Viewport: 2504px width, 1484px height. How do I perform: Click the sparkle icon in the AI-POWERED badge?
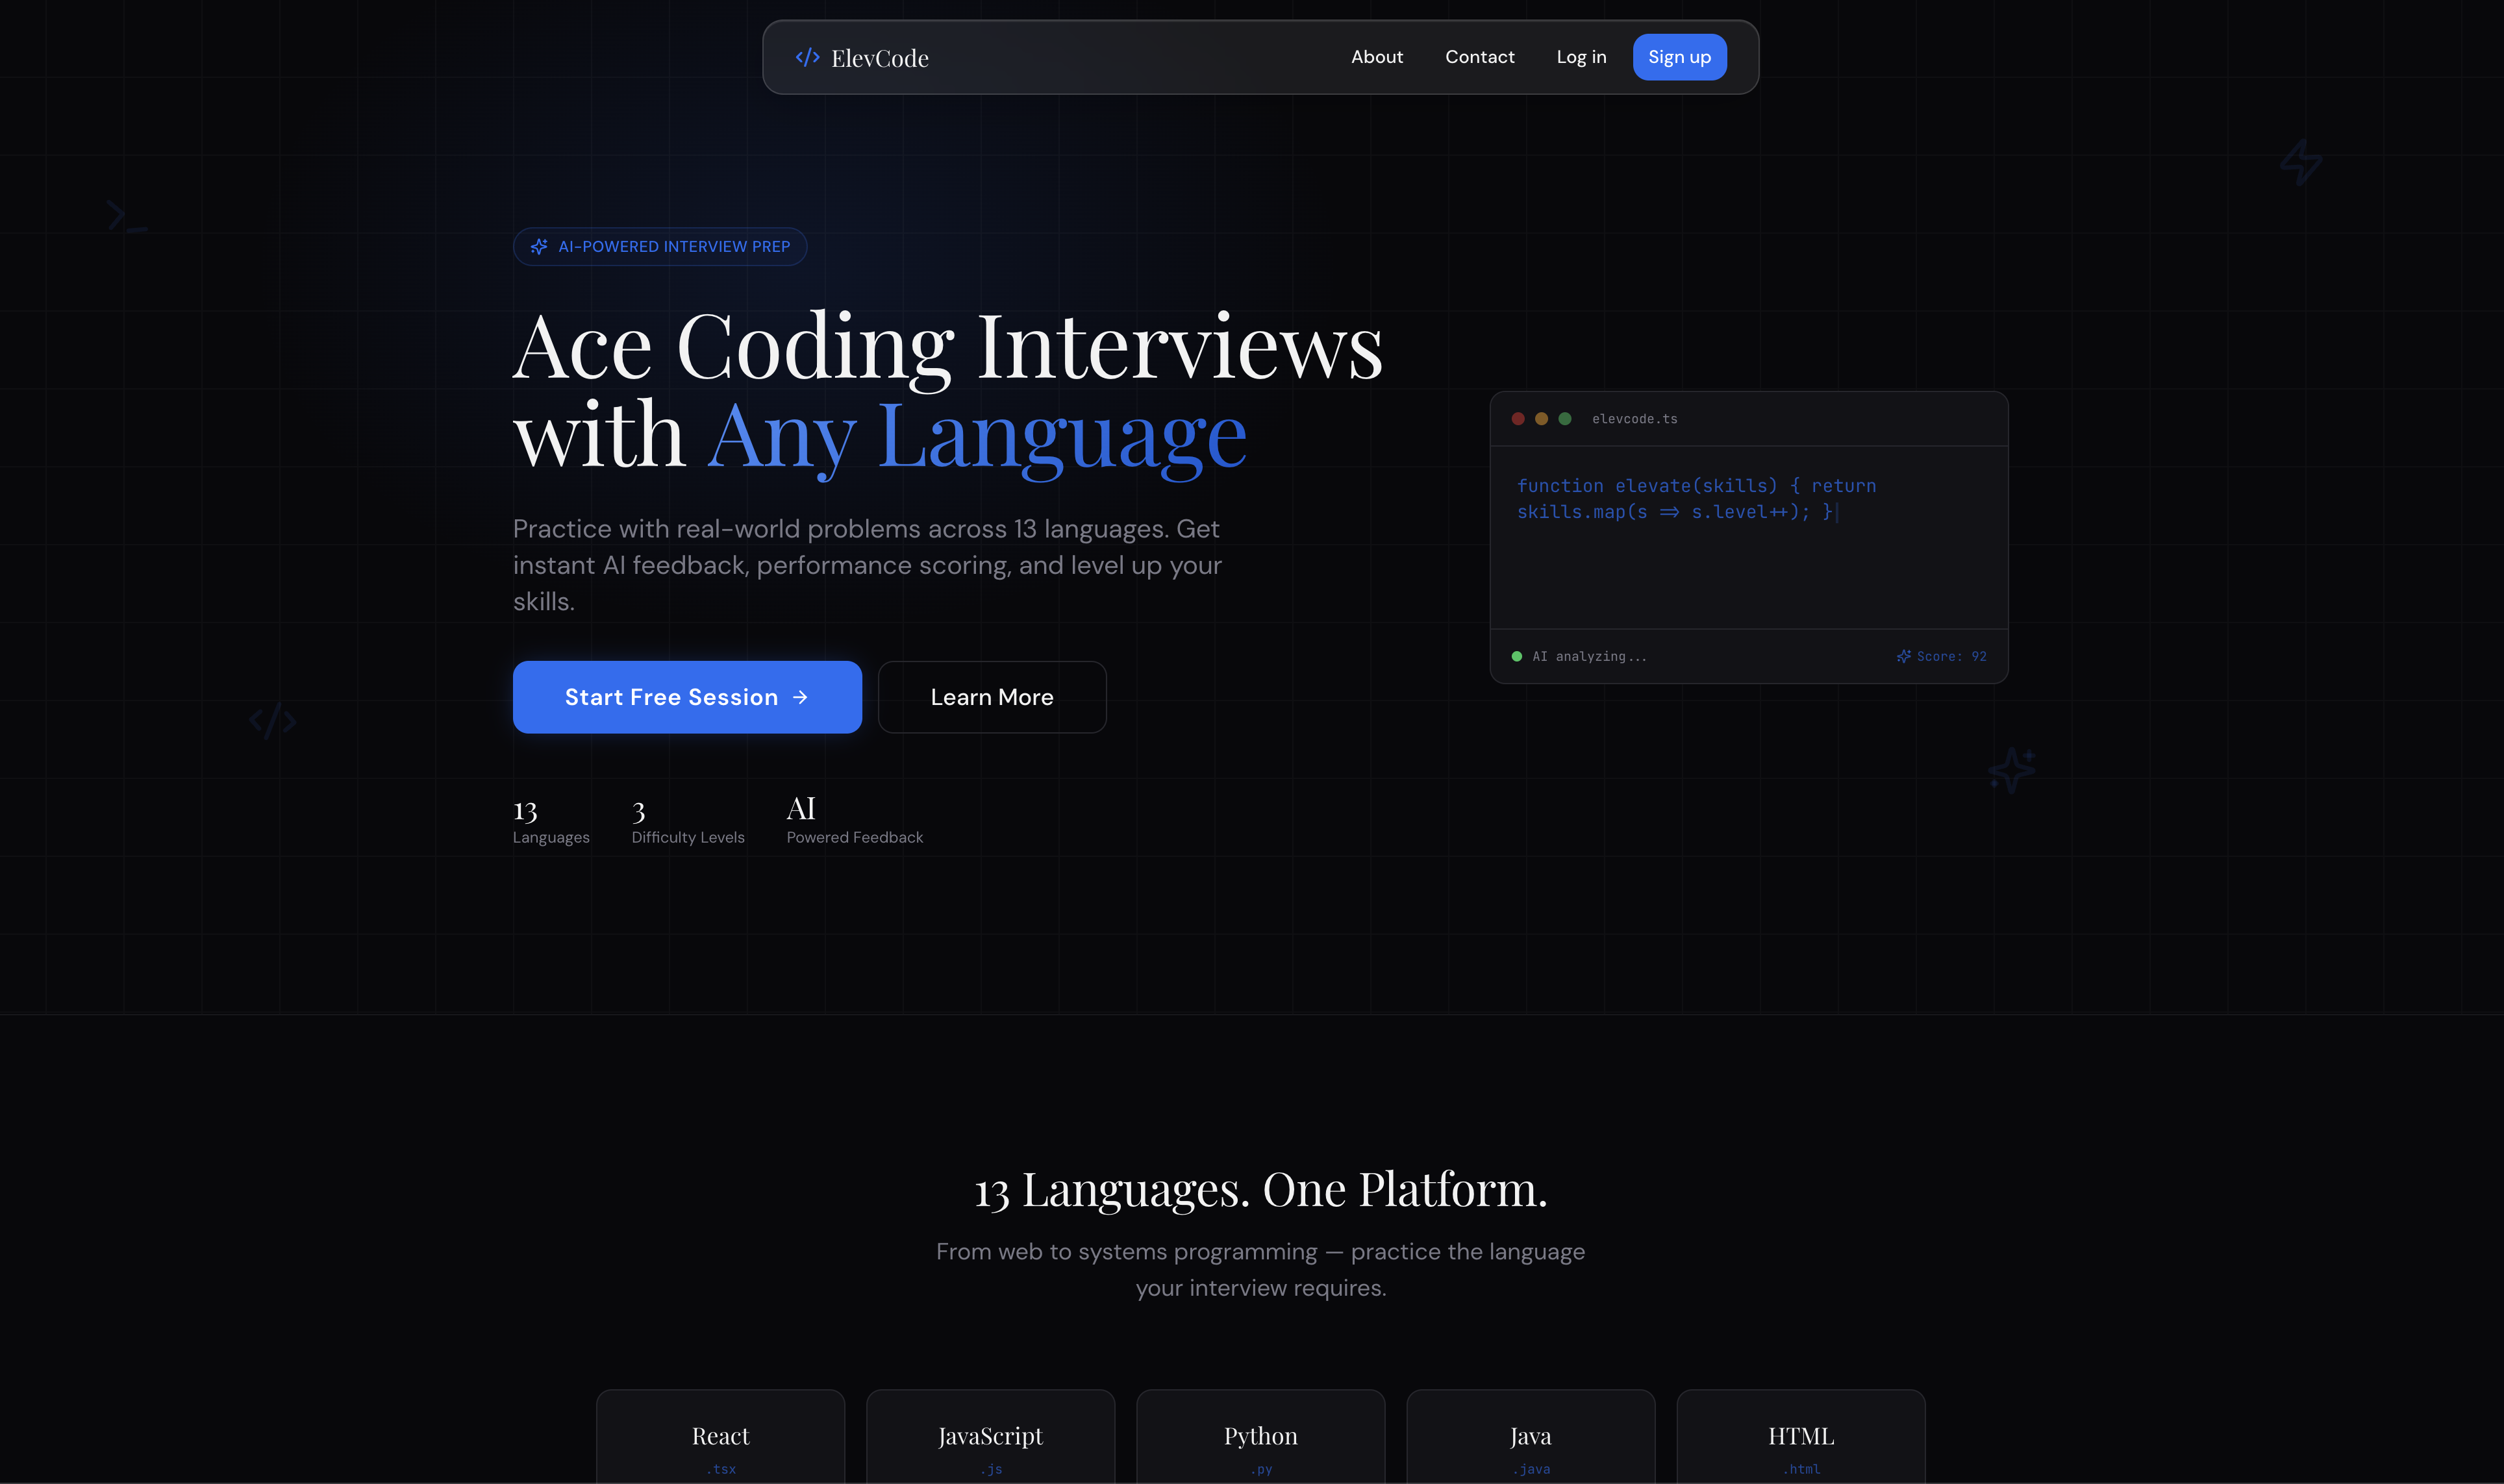click(540, 246)
